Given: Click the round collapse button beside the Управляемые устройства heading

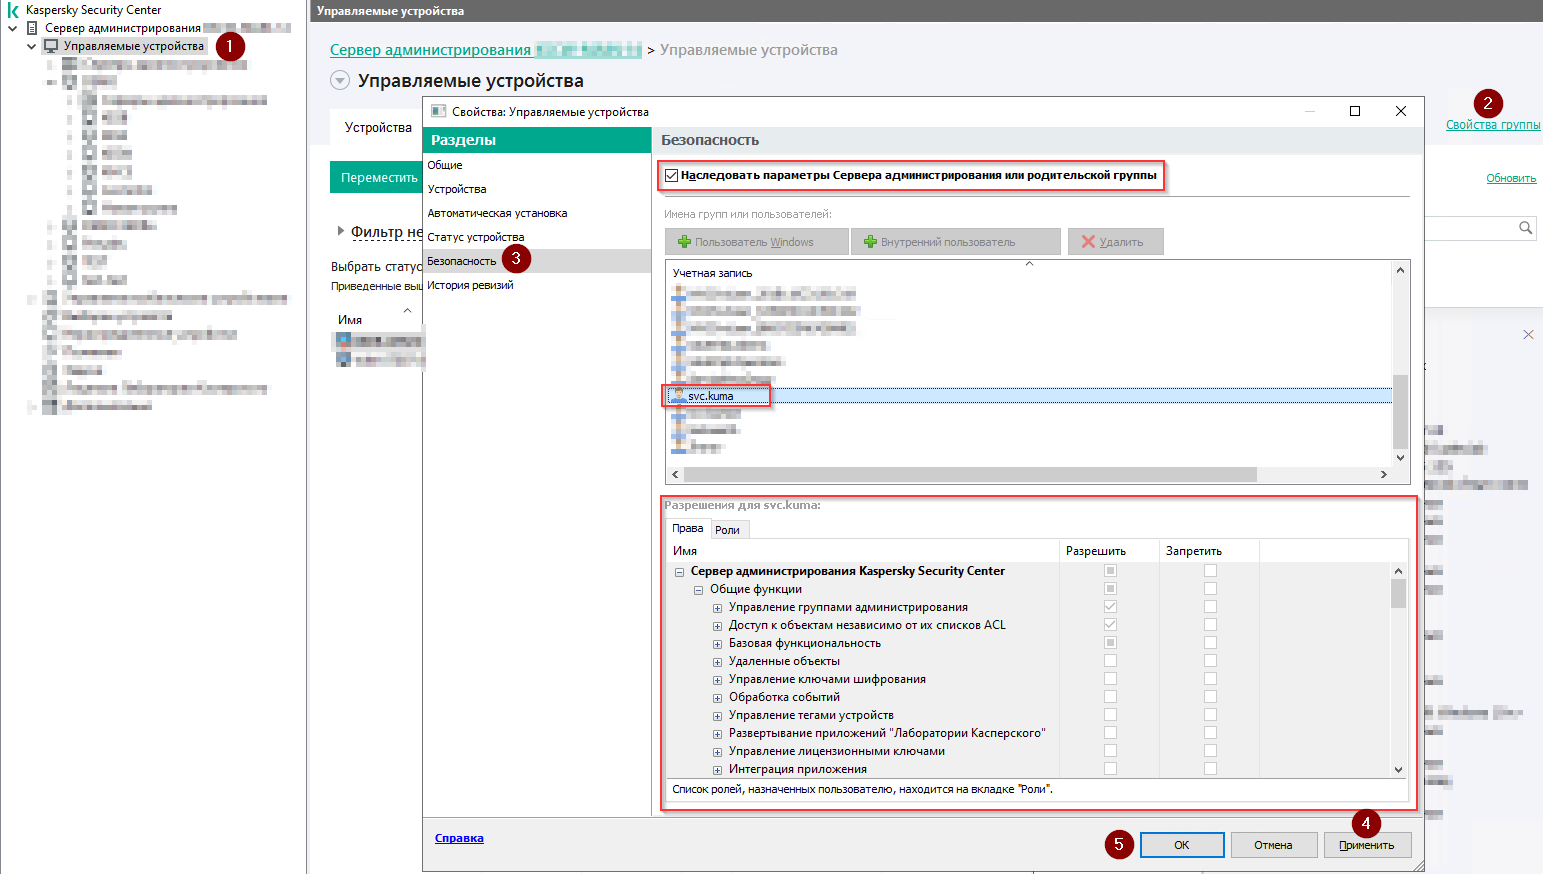Looking at the screenshot, I should (x=340, y=81).
